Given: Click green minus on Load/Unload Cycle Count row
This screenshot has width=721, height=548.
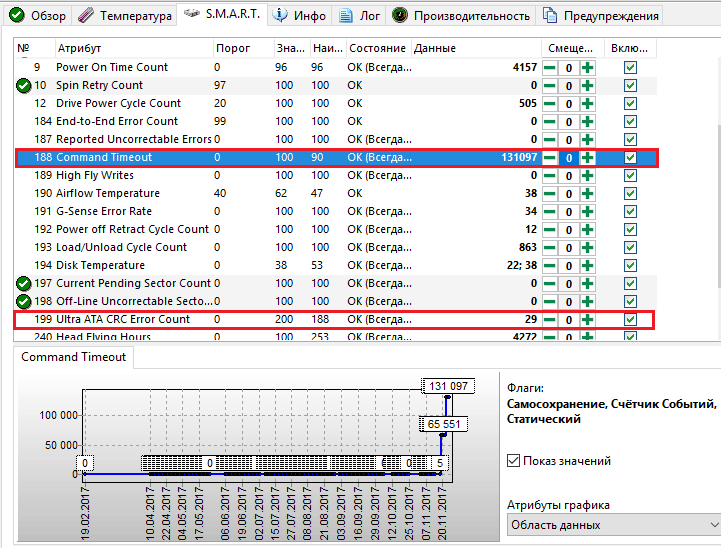Looking at the screenshot, I should 550,247.
